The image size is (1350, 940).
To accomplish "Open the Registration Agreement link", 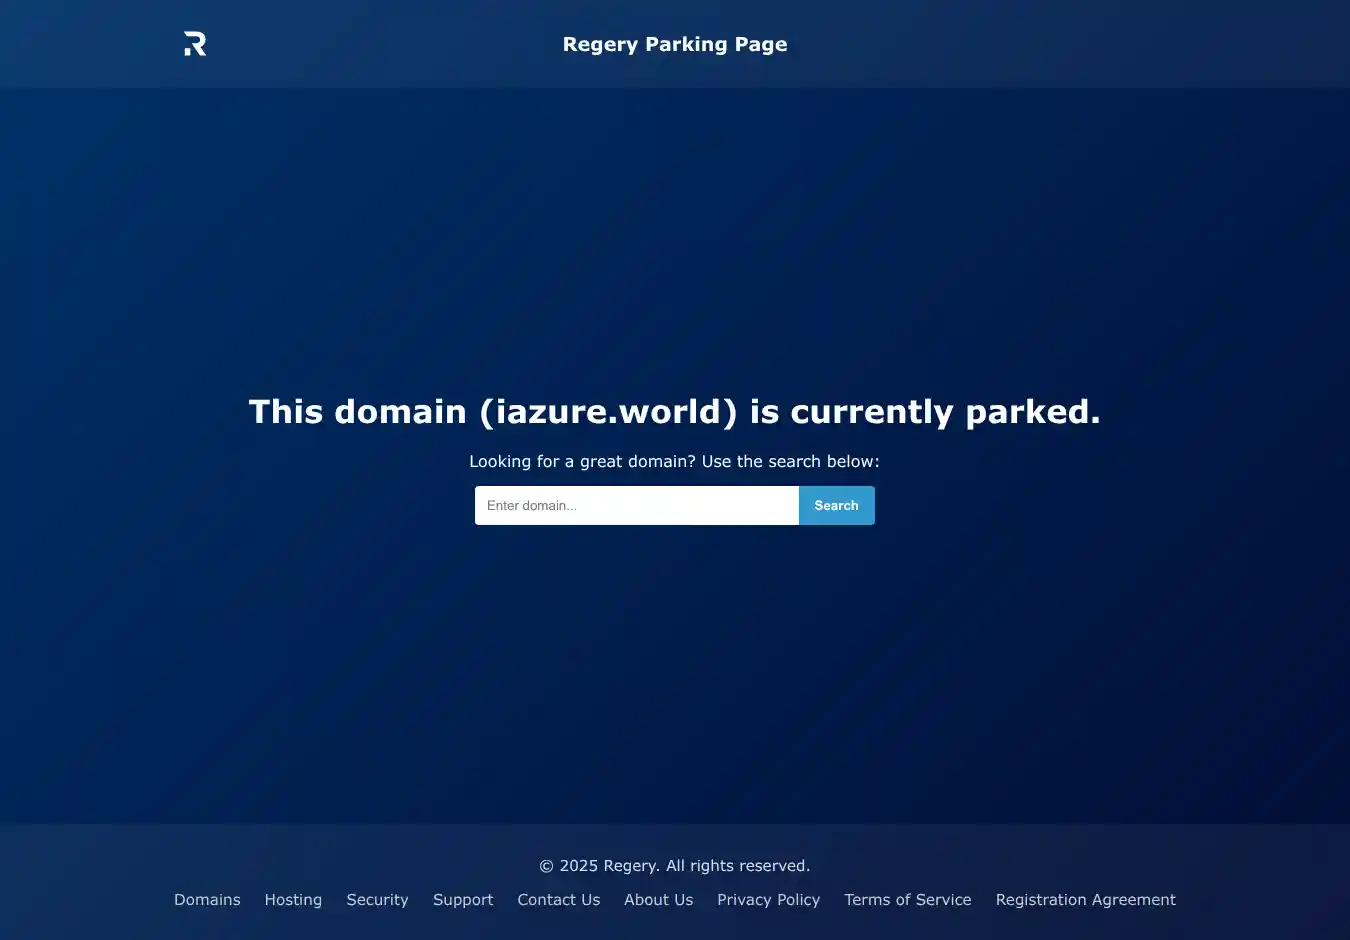I will 1086,899.
